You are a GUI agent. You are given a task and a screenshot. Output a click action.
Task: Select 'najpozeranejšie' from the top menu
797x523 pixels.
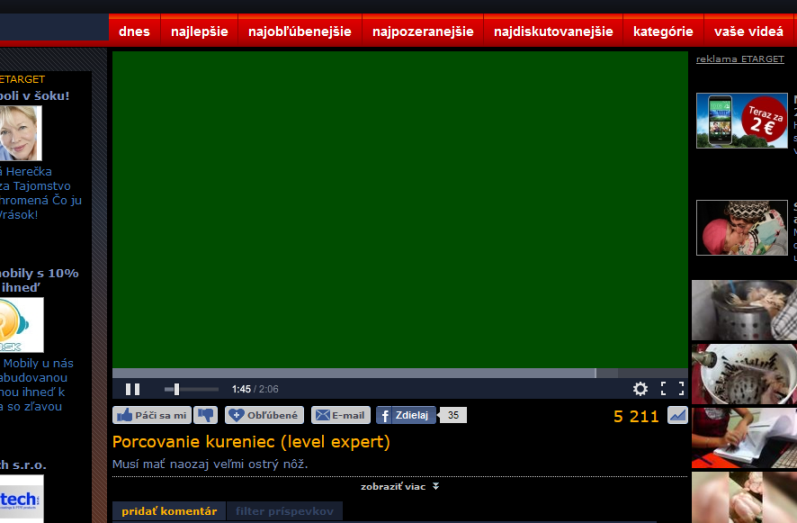(422, 31)
